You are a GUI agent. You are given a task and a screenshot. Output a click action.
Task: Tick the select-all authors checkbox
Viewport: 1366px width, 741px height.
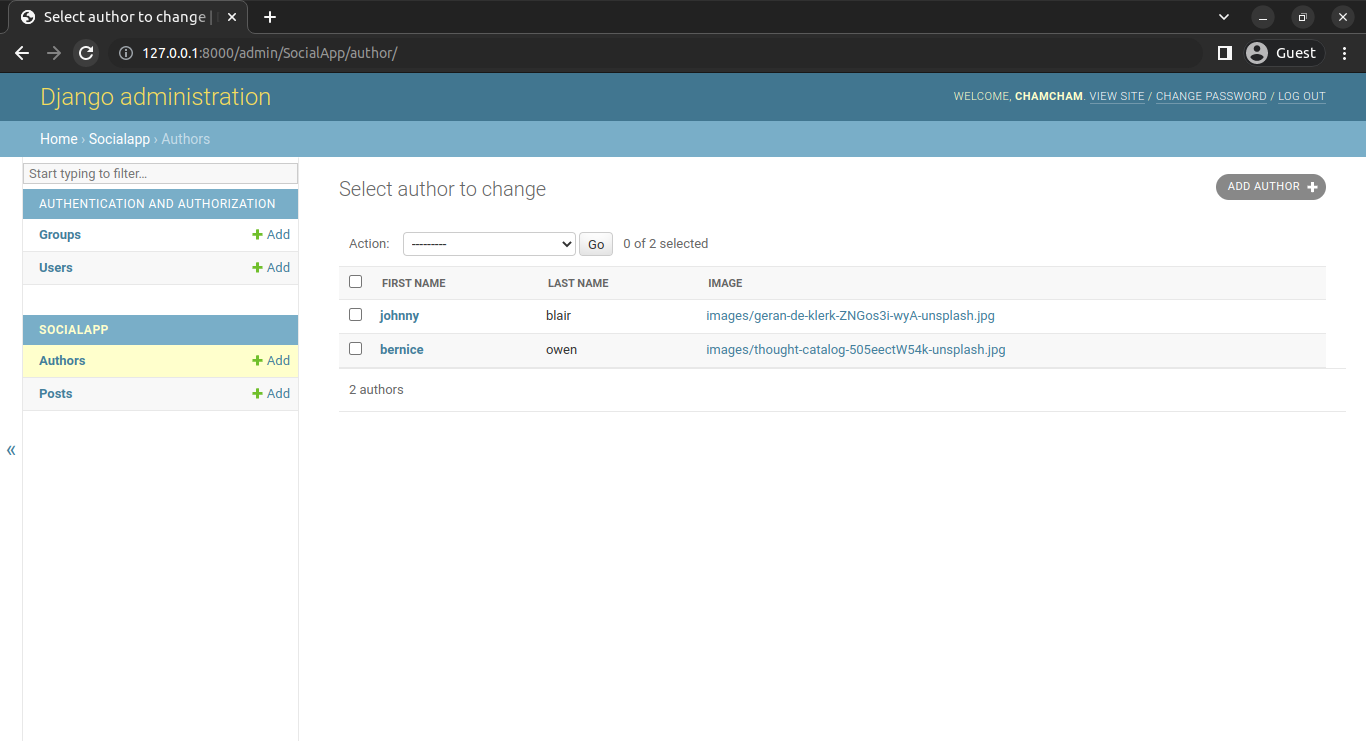coord(355,282)
